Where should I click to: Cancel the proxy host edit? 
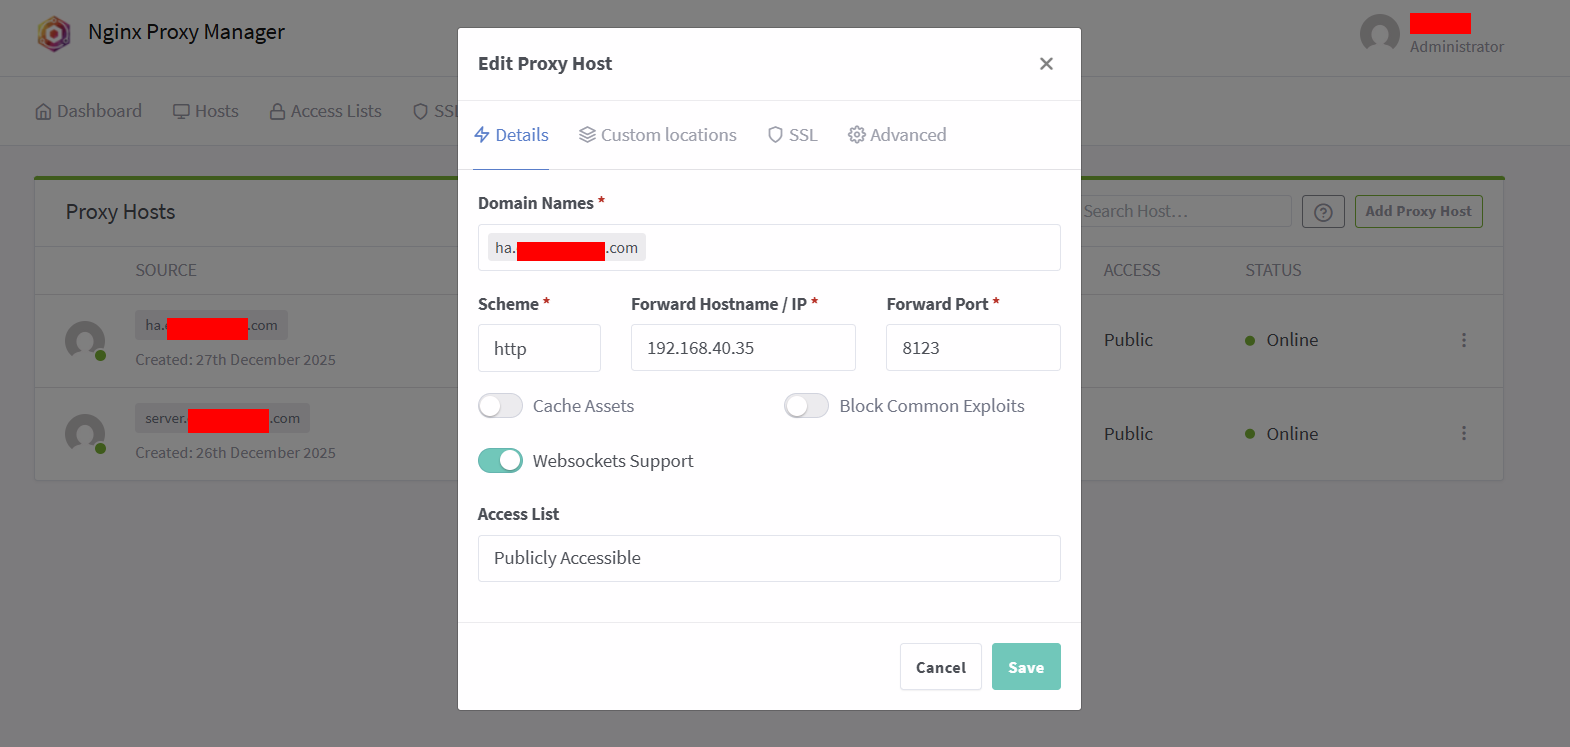coord(940,667)
